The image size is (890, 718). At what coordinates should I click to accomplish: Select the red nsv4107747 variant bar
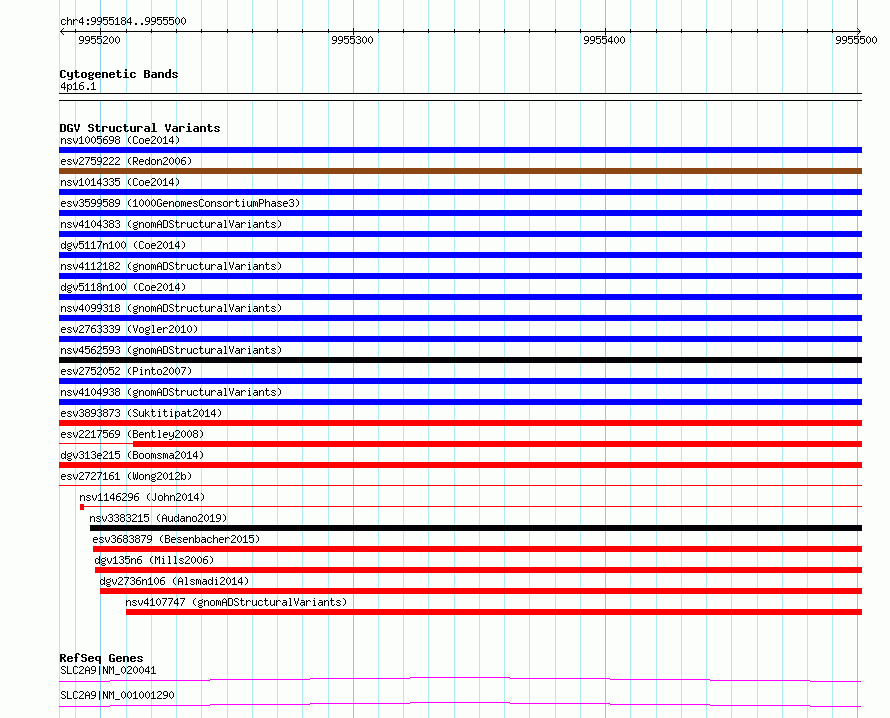494,612
